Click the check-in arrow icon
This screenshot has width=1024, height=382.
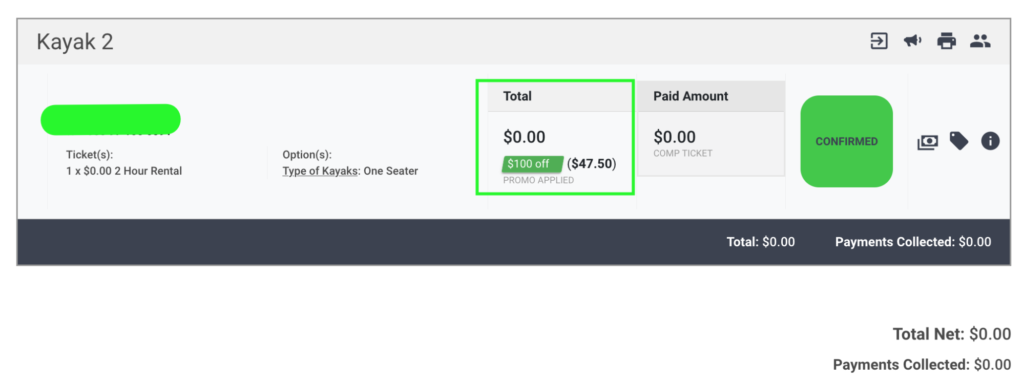879,42
